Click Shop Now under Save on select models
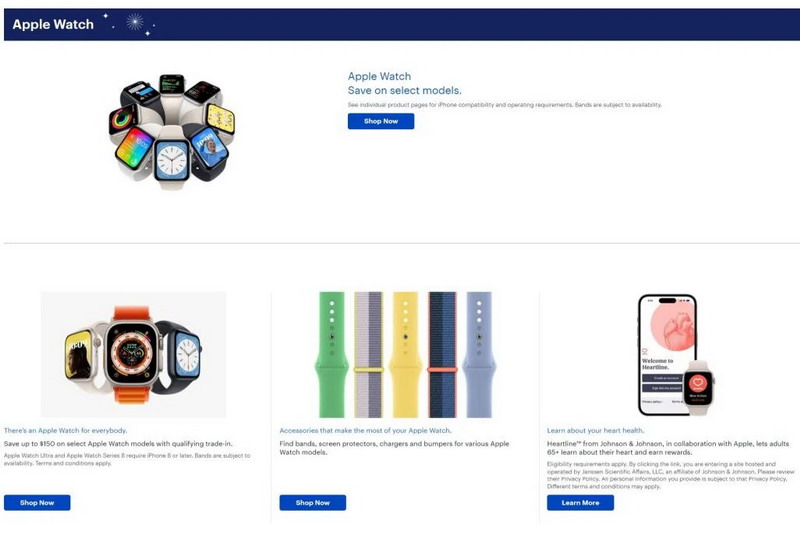Image resolution: width=800 pixels, height=549 pixels. [x=381, y=121]
